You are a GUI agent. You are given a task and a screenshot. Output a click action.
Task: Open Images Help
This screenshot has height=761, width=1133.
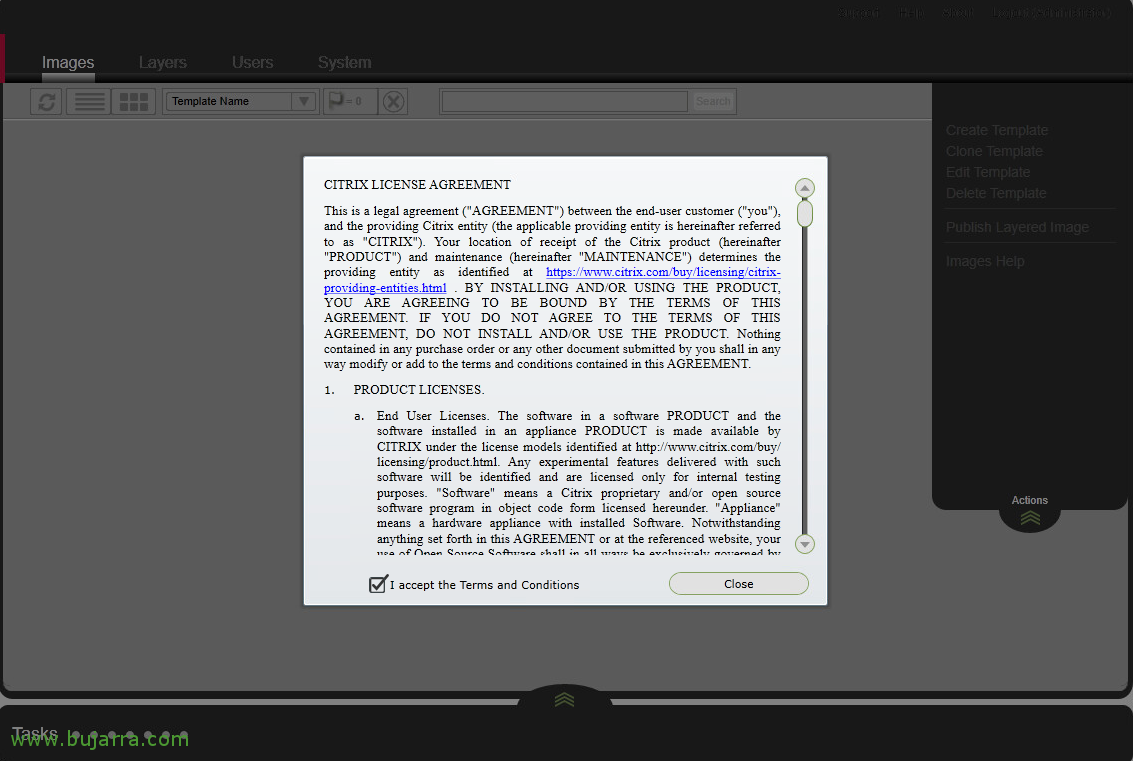985,261
